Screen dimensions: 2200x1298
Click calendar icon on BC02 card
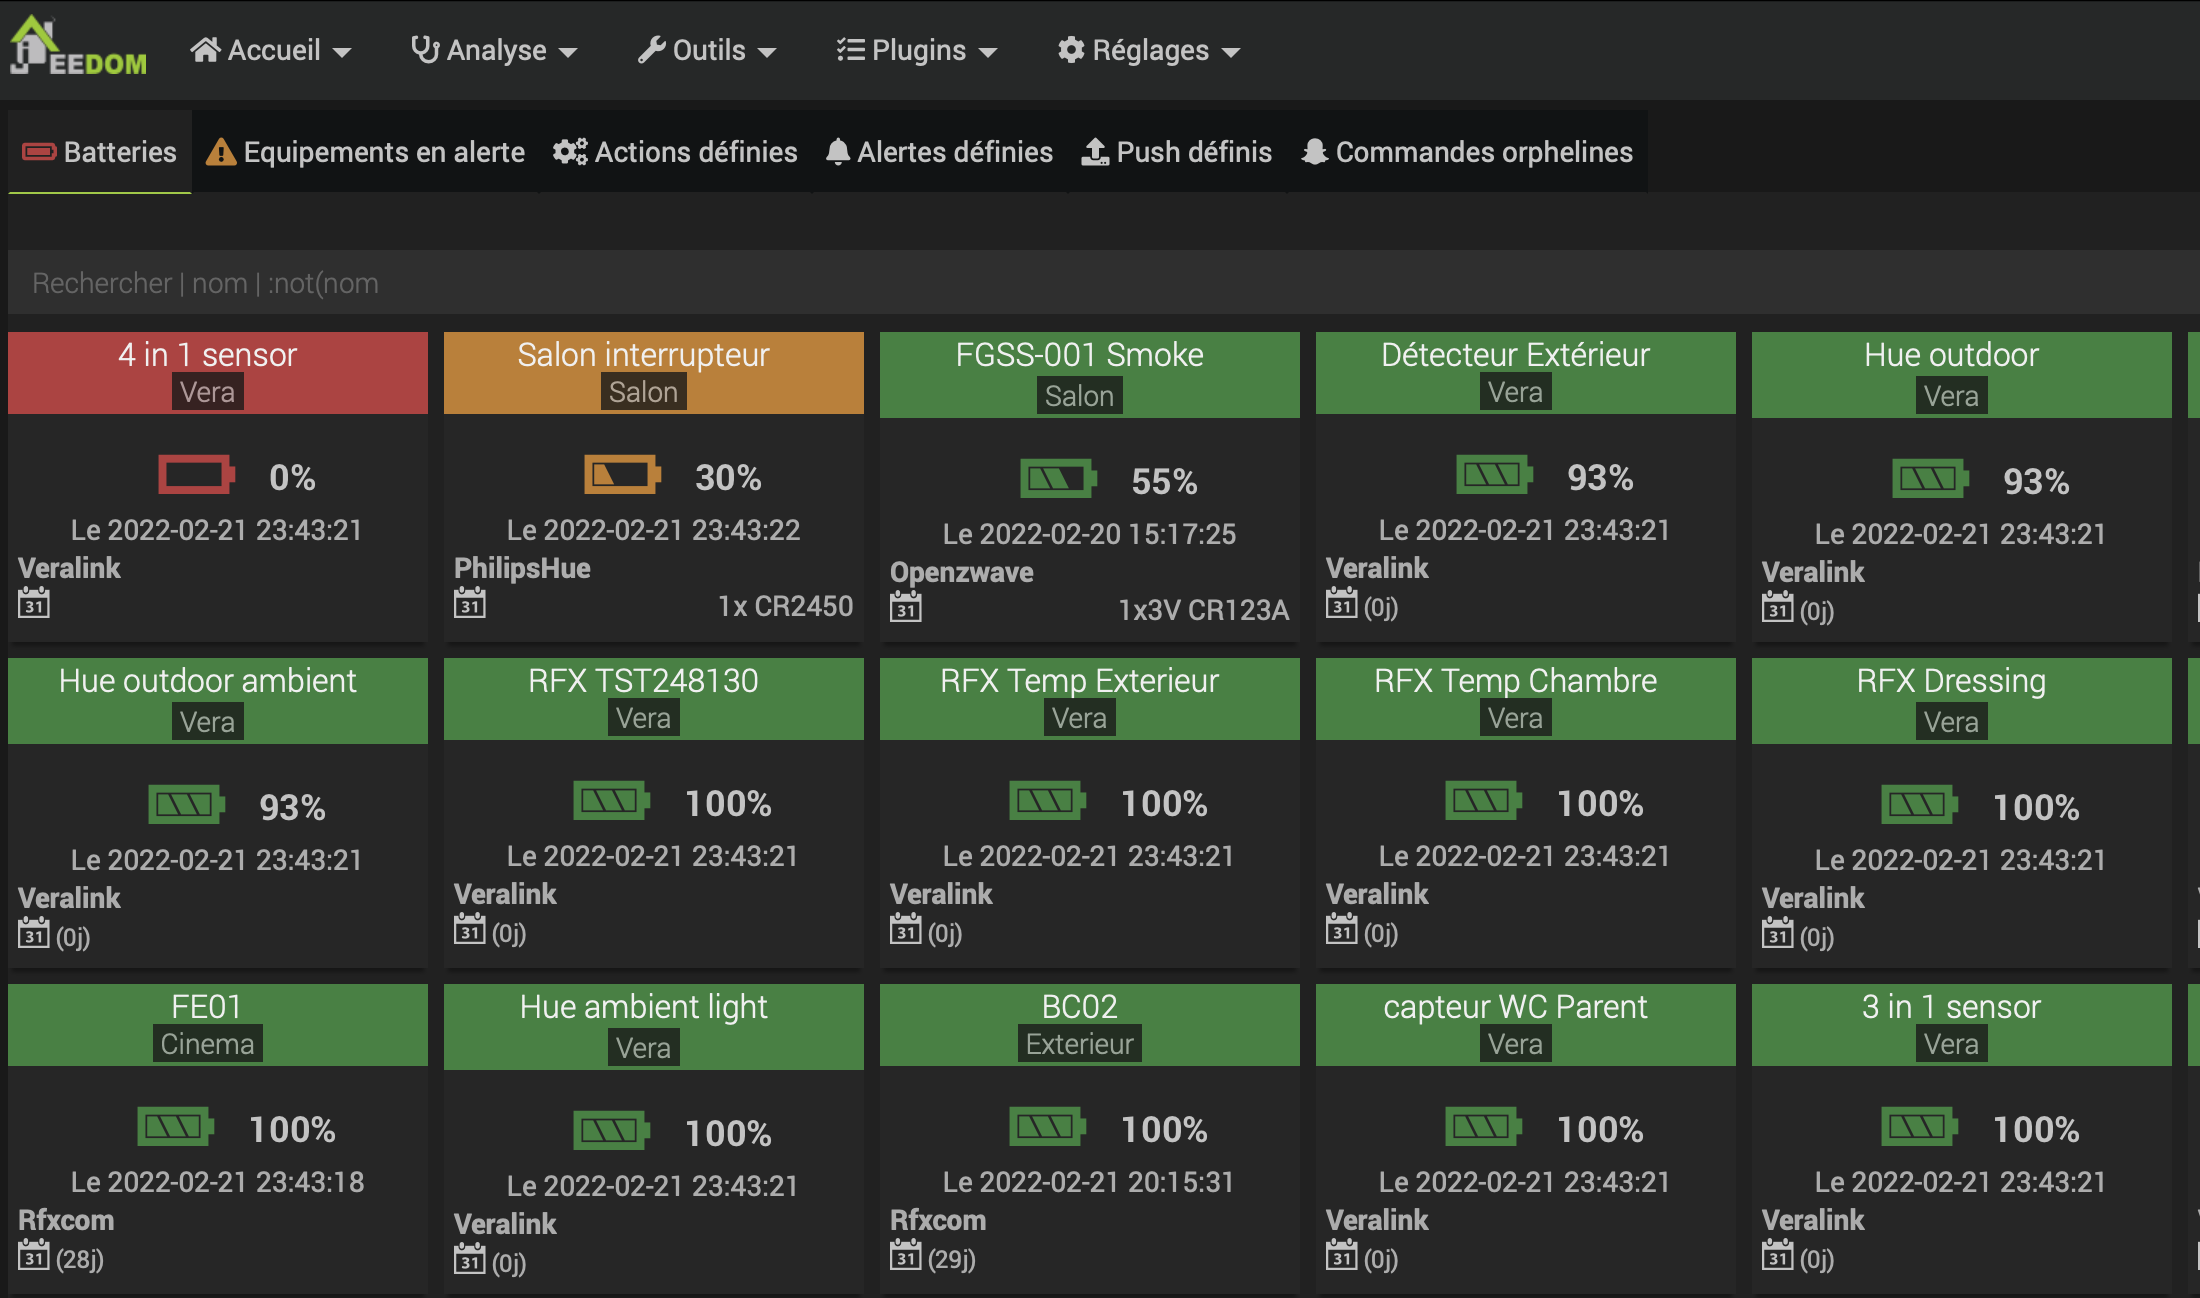point(906,1255)
